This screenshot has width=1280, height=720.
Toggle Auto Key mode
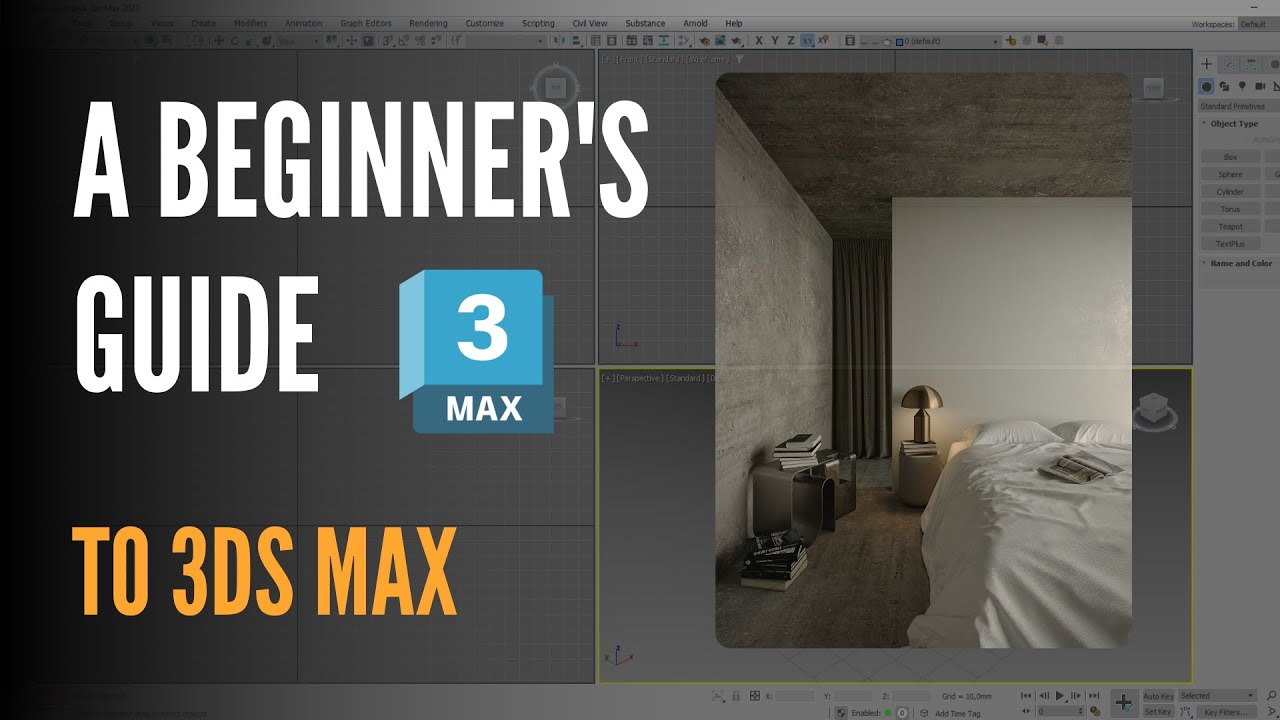(x=1158, y=695)
